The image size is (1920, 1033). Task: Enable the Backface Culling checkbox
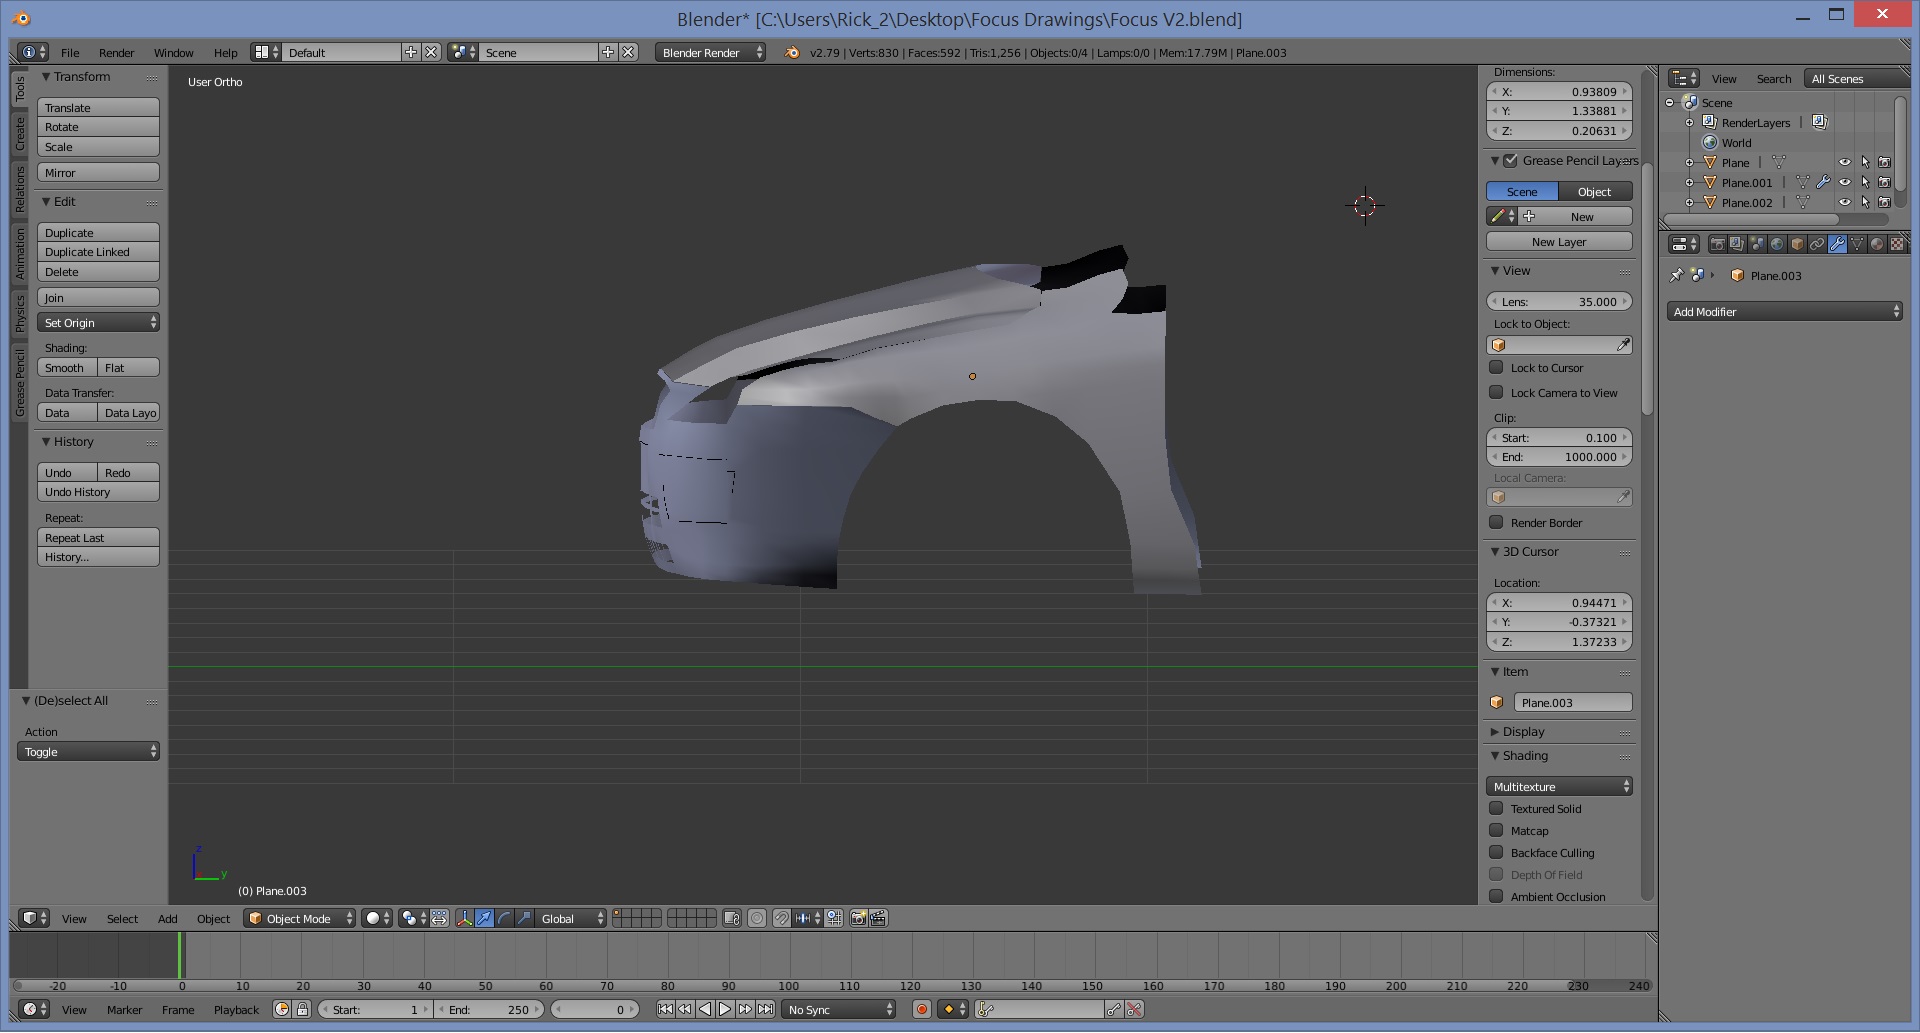(x=1496, y=853)
